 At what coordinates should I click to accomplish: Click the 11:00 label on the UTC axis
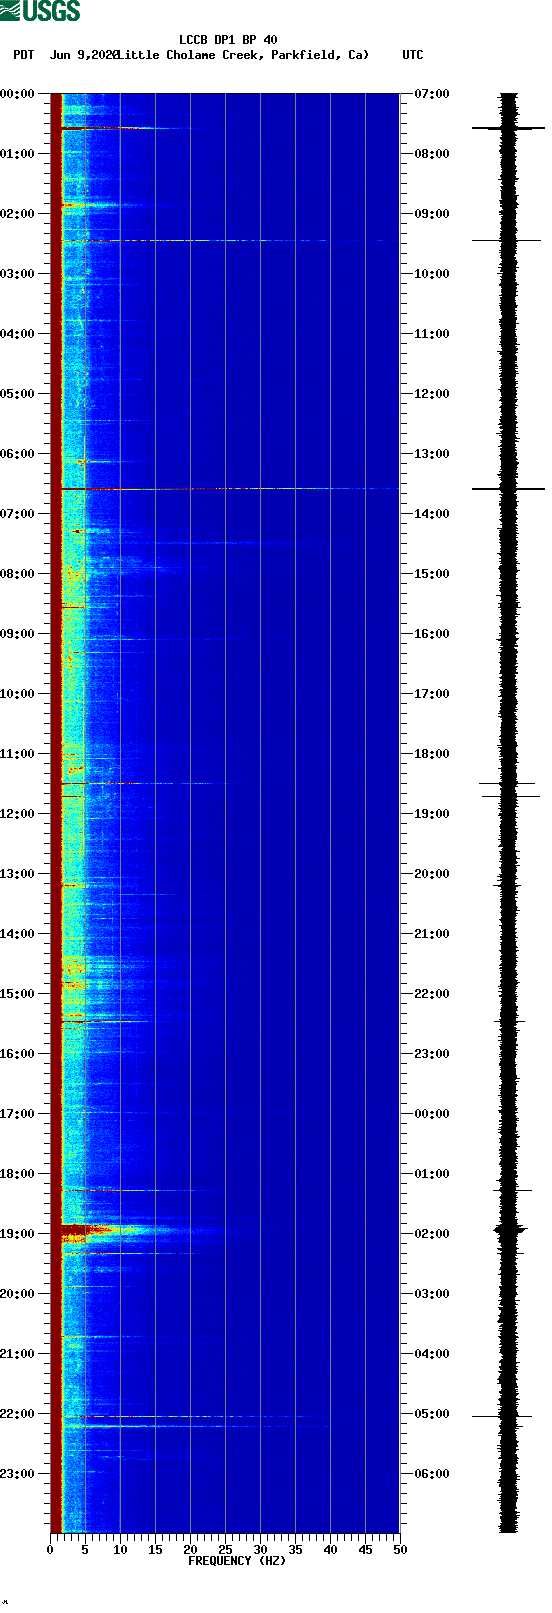(x=432, y=334)
